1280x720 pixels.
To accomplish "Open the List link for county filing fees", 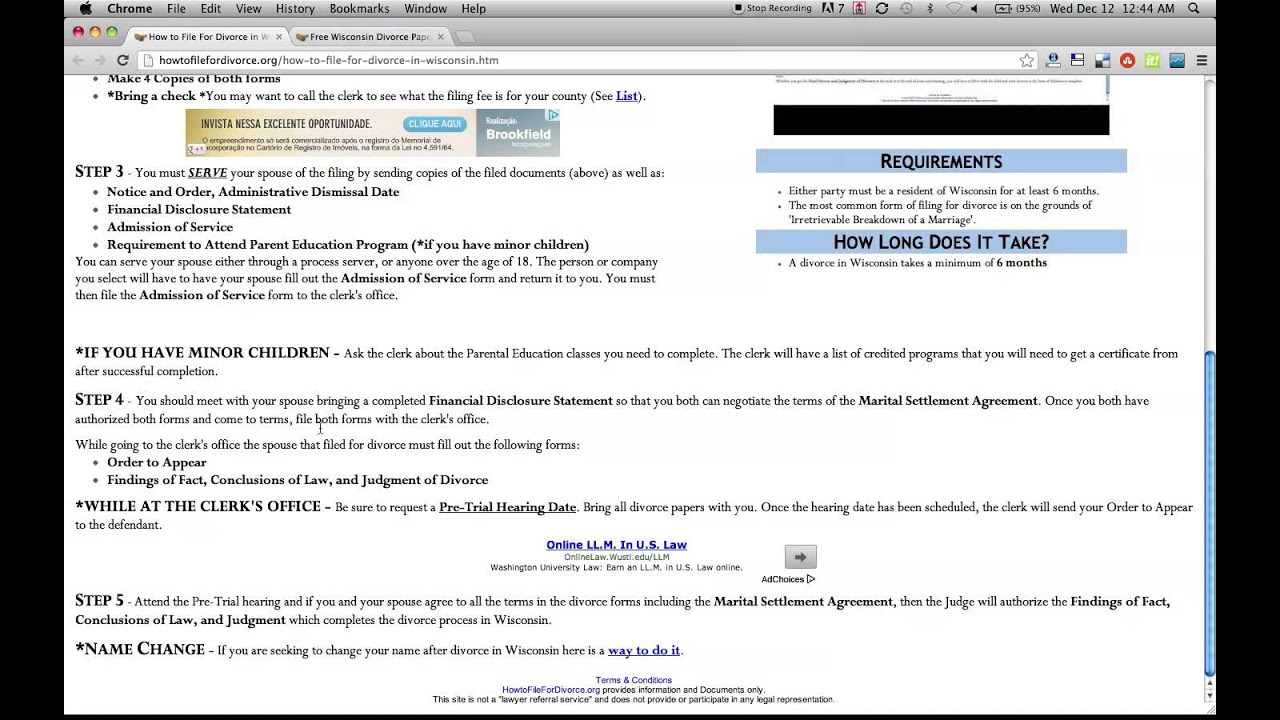I will pos(626,96).
